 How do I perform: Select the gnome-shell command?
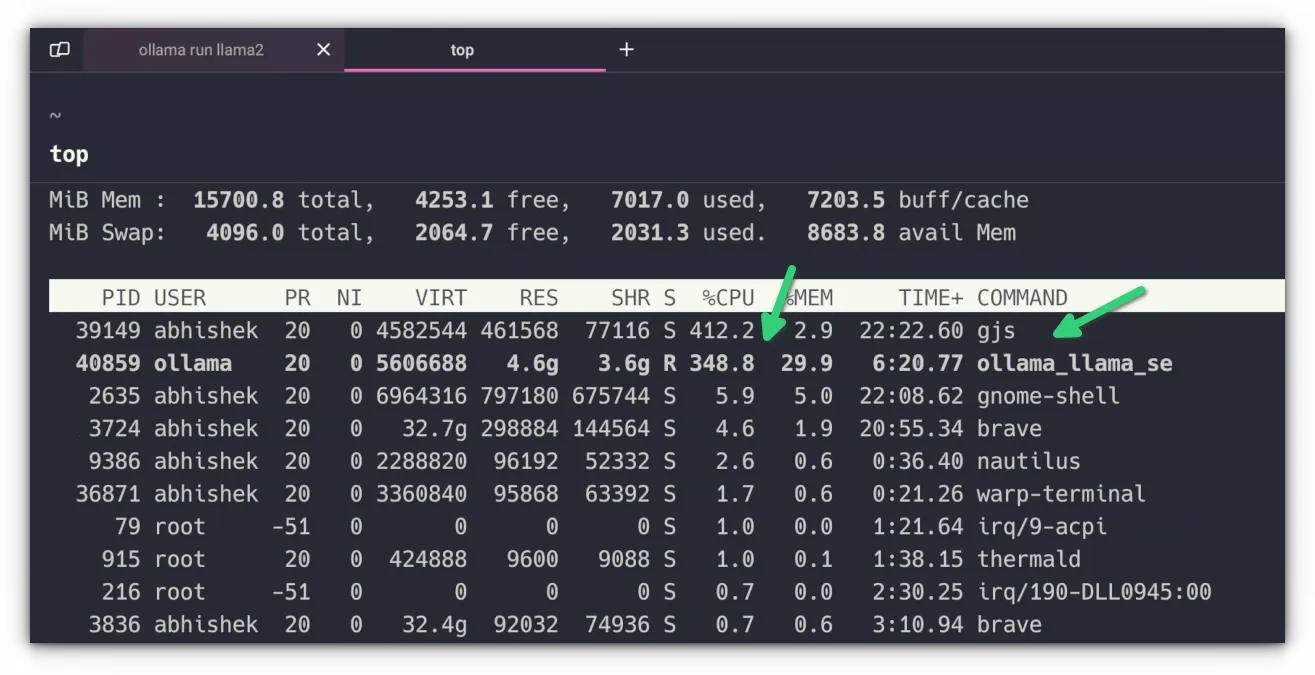click(x=1048, y=396)
